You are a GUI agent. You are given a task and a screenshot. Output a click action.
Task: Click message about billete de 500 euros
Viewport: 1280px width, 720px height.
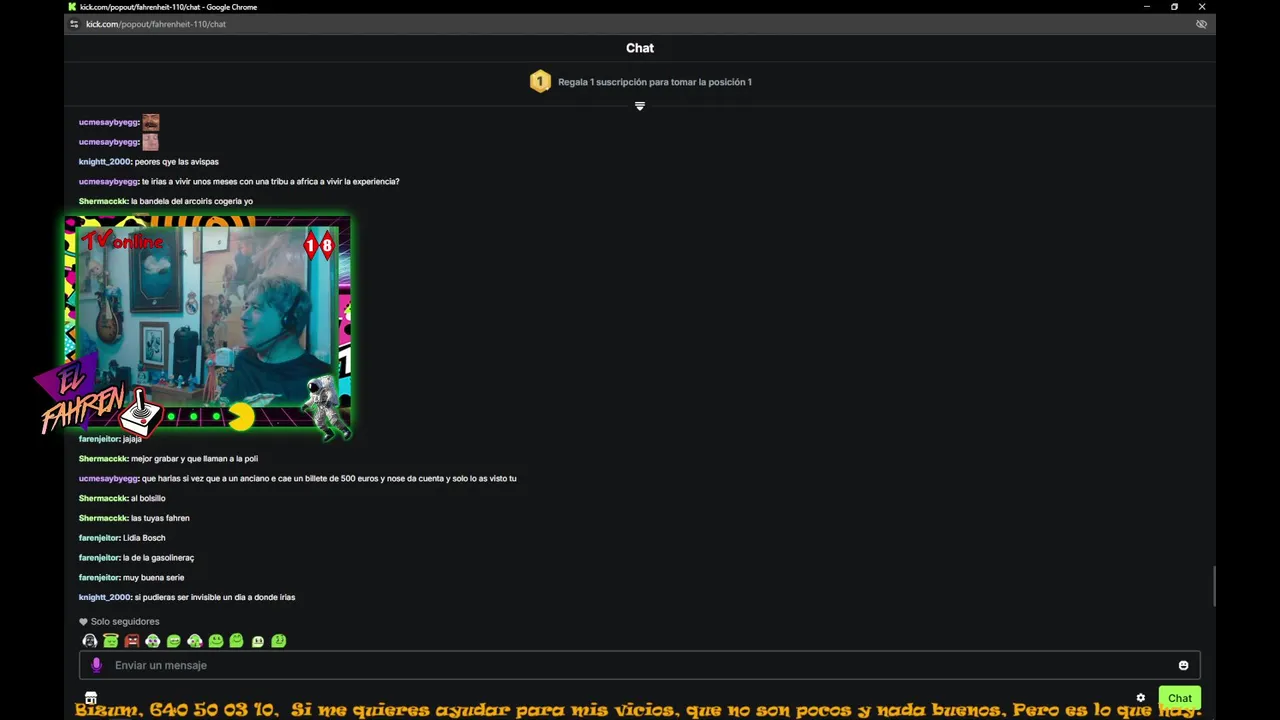click(329, 479)
